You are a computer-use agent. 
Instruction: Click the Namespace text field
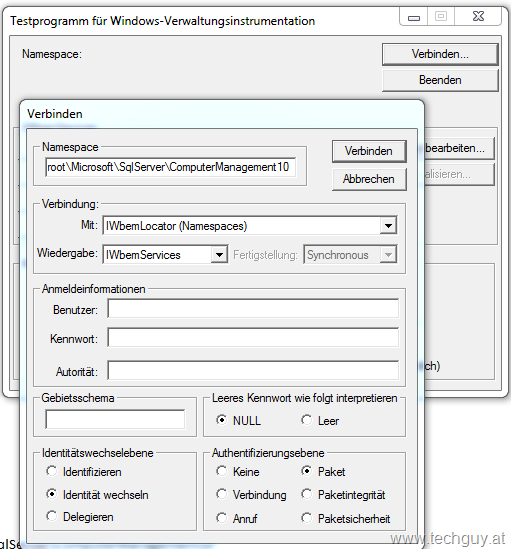tap(171, 167)
